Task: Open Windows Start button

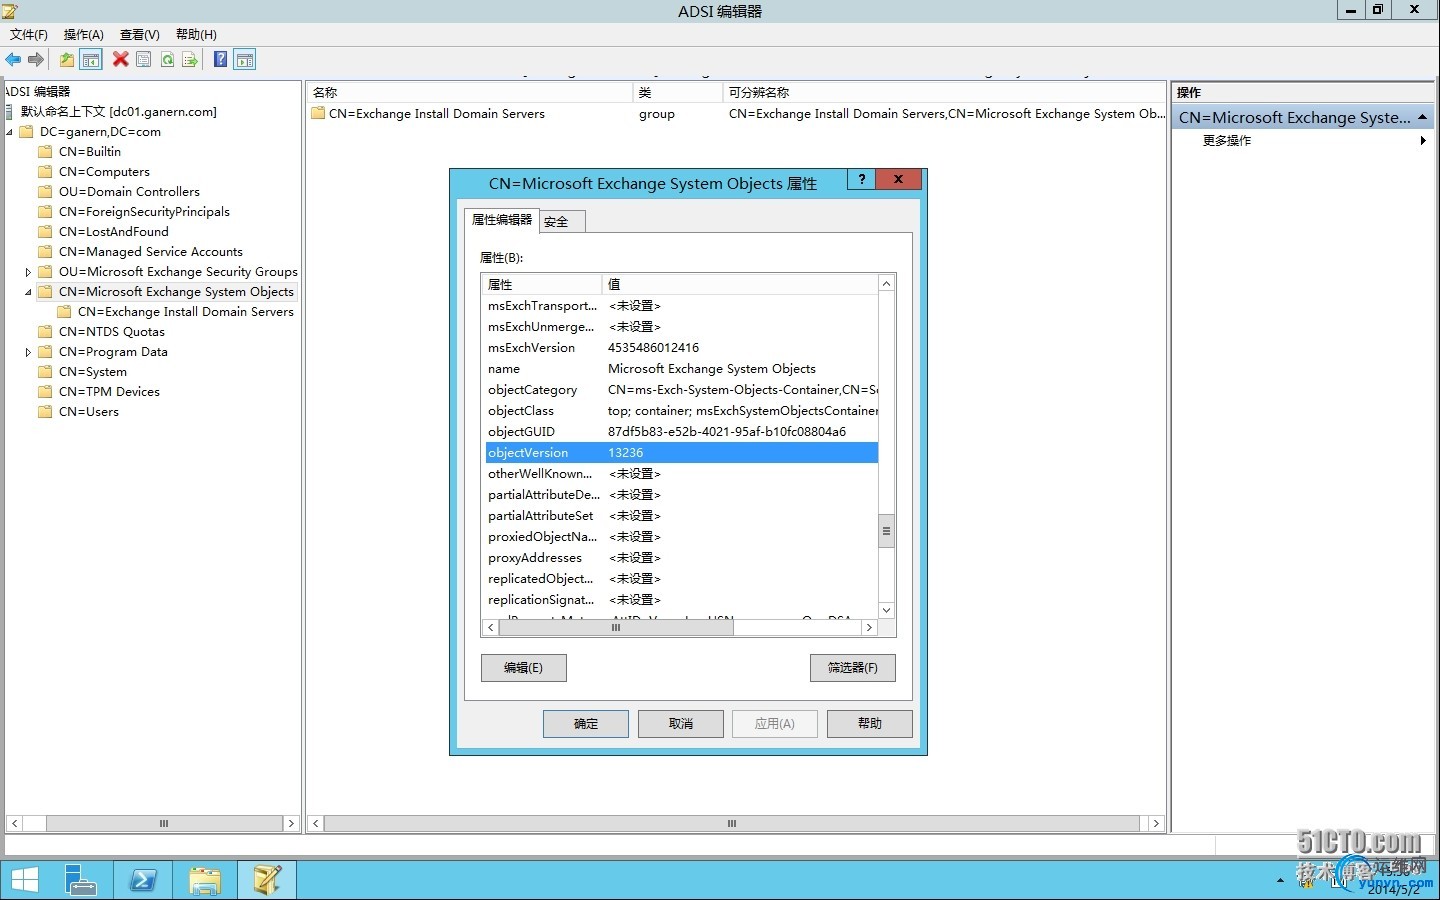Action: pos(24,880)
